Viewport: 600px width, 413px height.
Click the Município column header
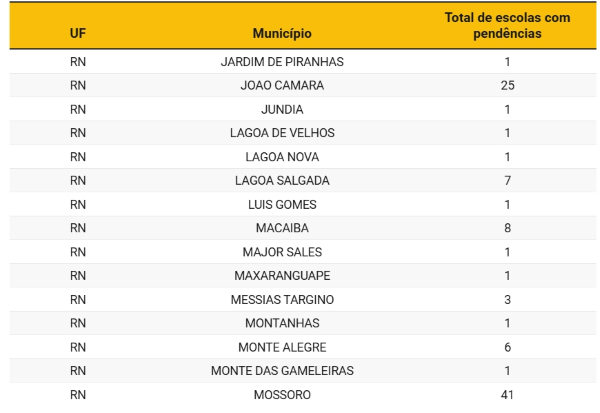coord(282,33)
